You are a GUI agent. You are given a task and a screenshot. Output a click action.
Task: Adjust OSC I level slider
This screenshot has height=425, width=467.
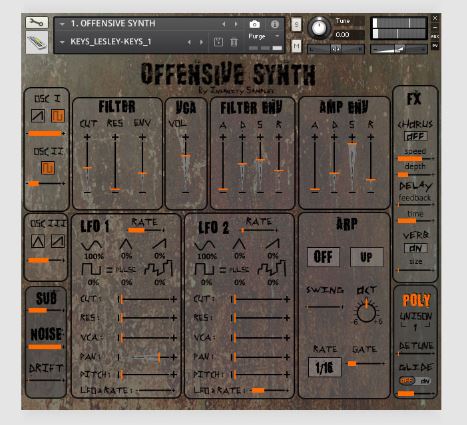tap(46, 134)
